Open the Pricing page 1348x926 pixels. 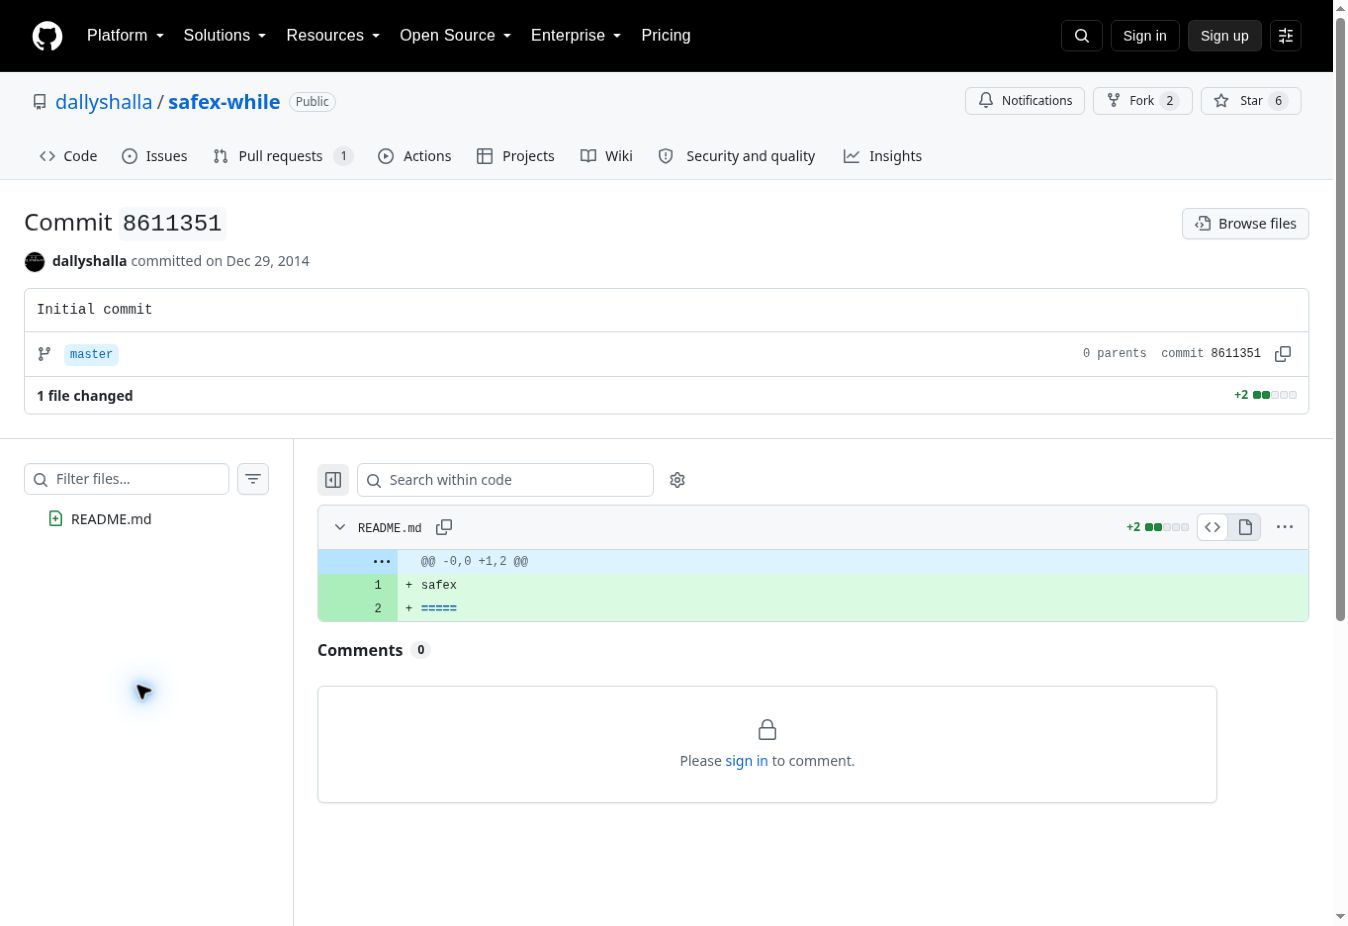click(666, 35)
